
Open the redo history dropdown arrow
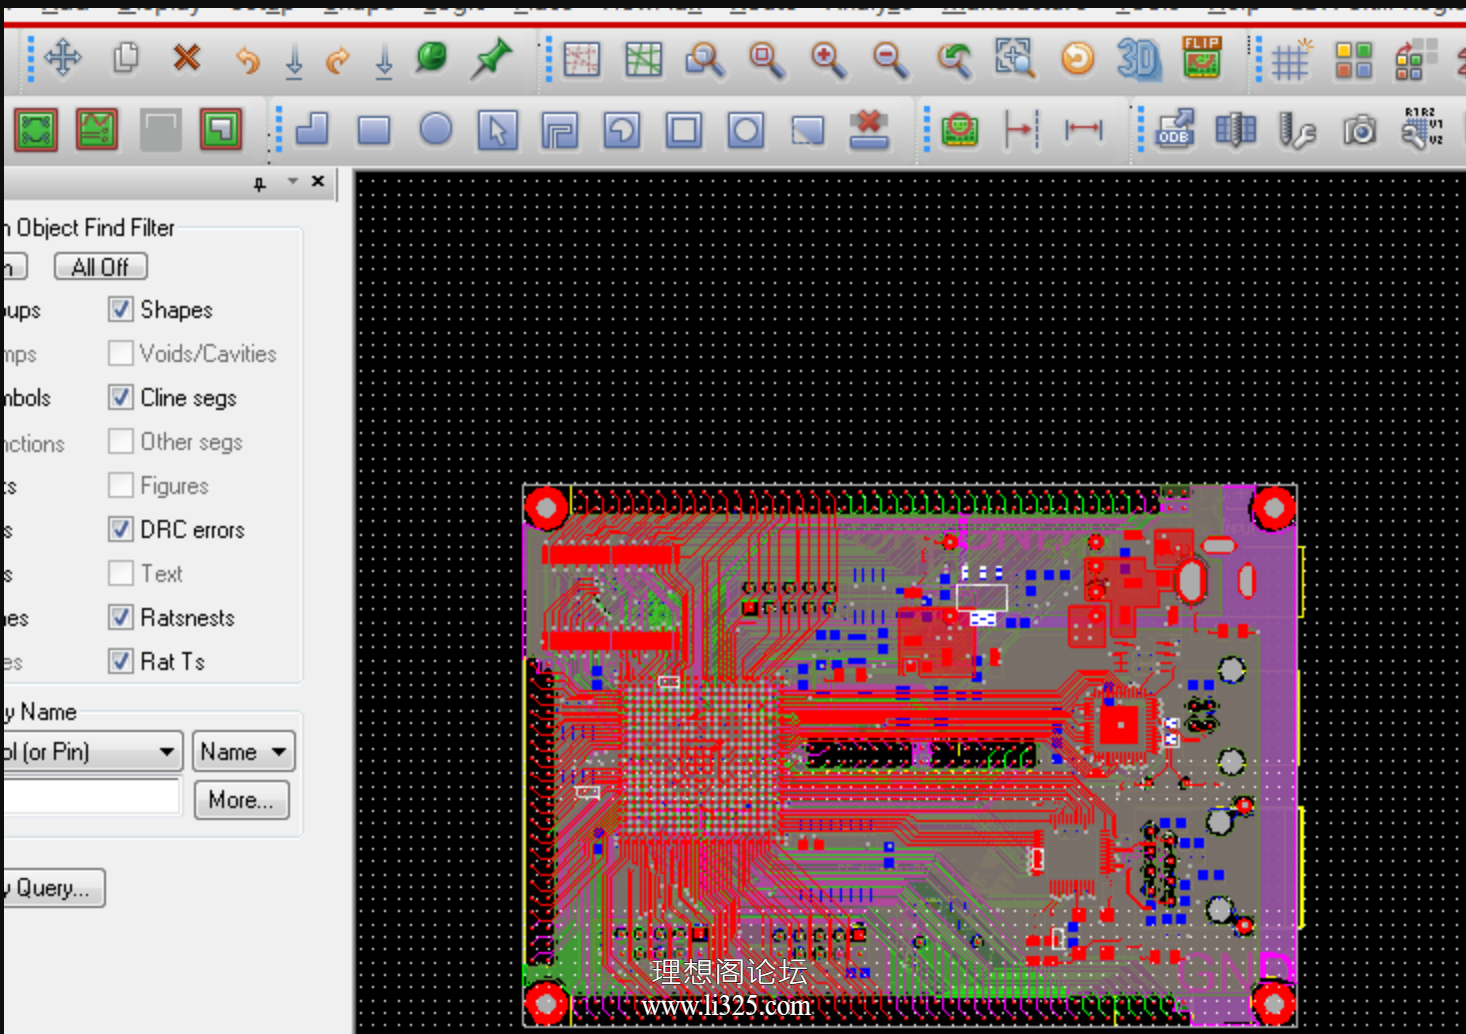pos(384,62)
